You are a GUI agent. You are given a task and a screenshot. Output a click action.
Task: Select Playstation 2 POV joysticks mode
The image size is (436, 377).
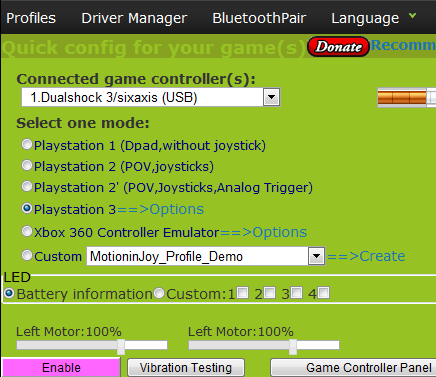[27, 165]
